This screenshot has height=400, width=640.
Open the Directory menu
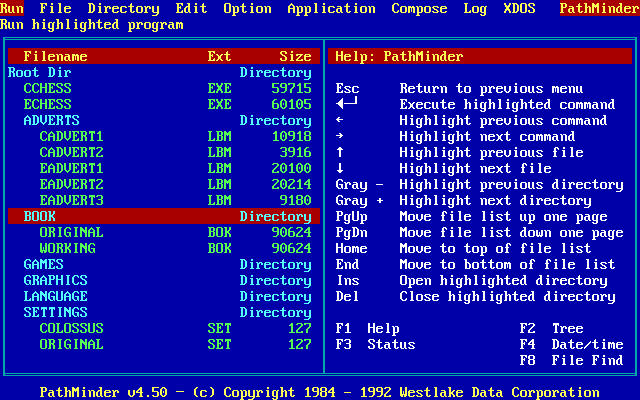pyautogui.click(x=123, y=8)
